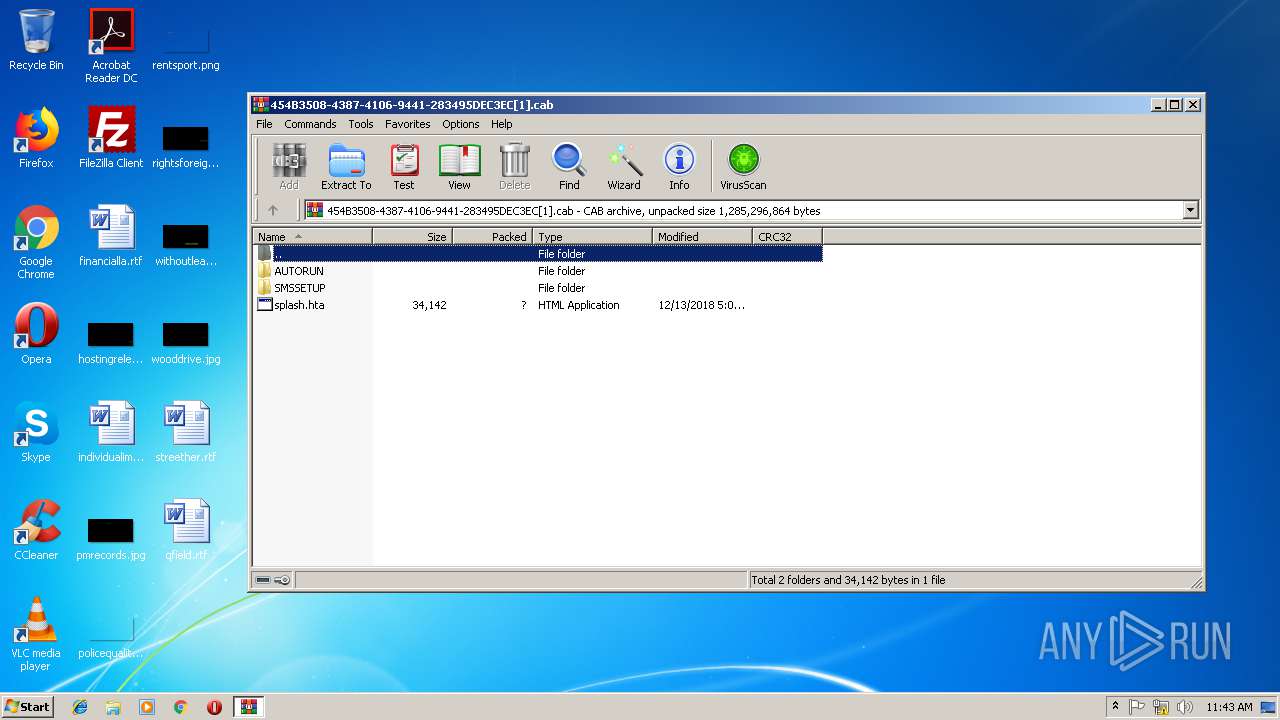
Task: Open the Options menu
Action: 461,124
